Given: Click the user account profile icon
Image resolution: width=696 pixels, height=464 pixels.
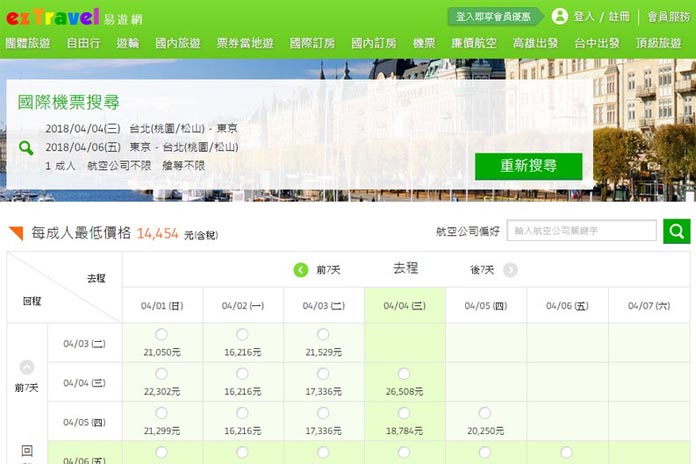Looking at the screenshot, I should [x=559, y=16].
